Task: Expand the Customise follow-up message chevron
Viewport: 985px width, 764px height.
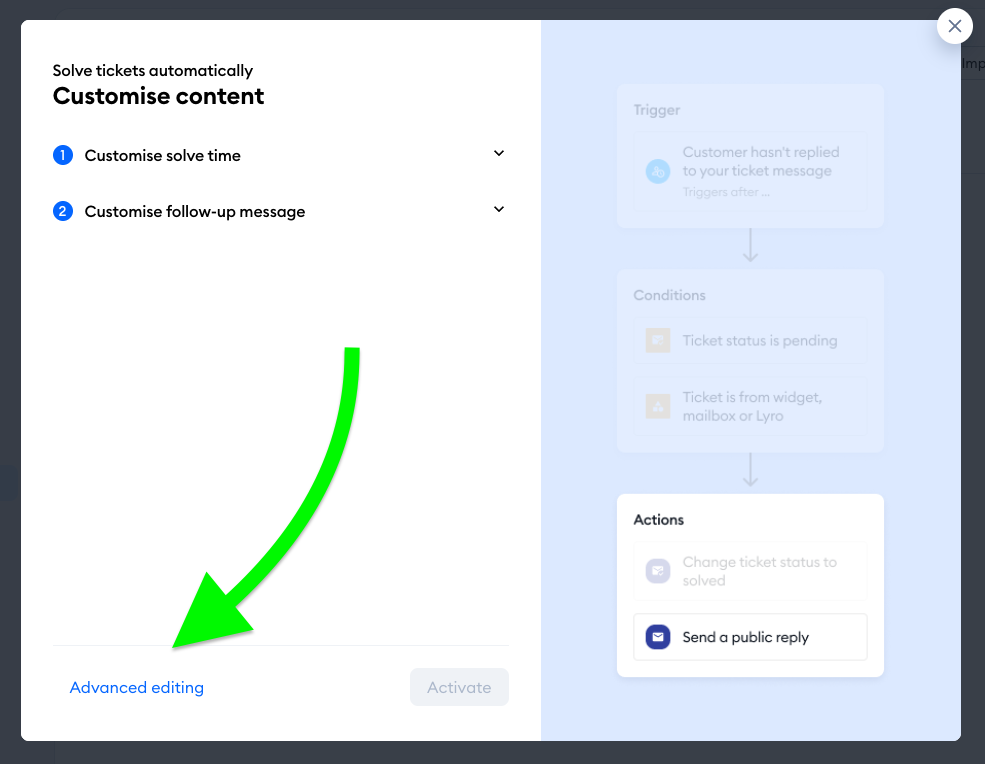Action: [x=499, y=209]
